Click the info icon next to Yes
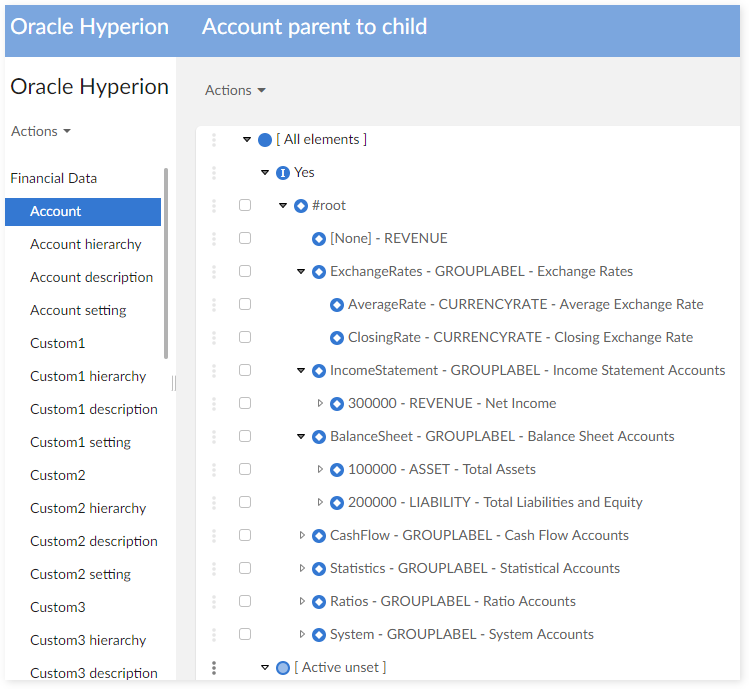This screenshot has width=749, height=689. click(x=283, y=173)
